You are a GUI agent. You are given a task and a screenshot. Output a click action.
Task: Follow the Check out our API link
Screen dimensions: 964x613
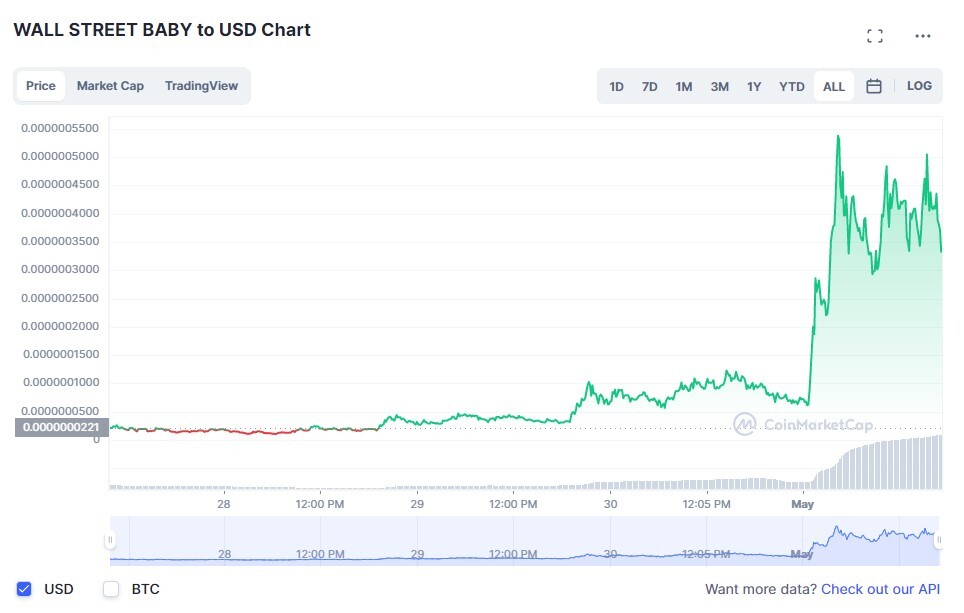pos(880,589)
